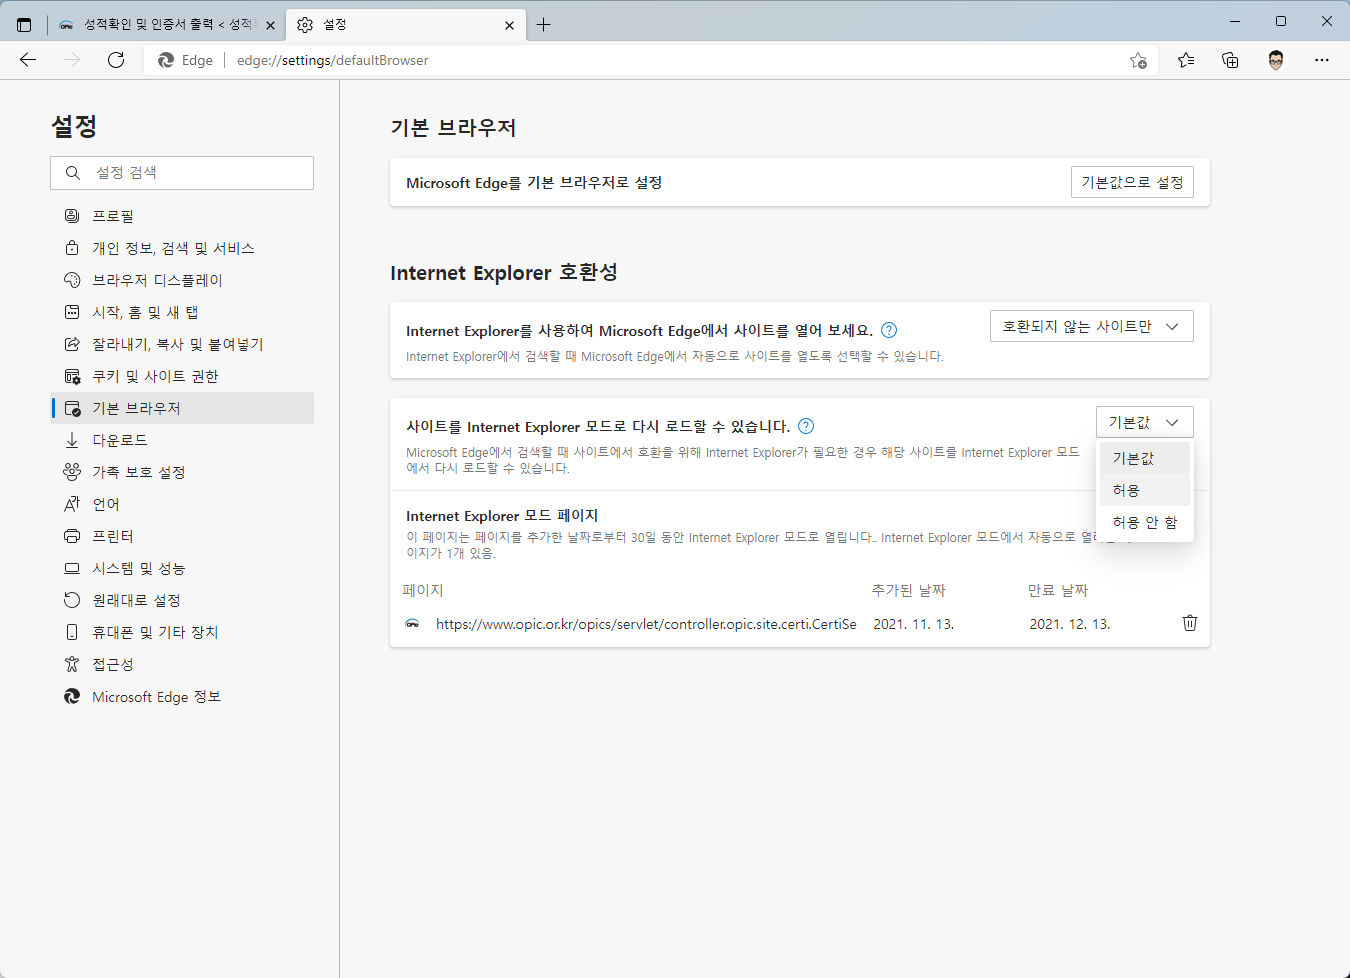The height and width of the screenshot is (978, 1350).
Task: Expand the 호환되지 않는 사이트만 dropdown
Action: [1092, 326]
